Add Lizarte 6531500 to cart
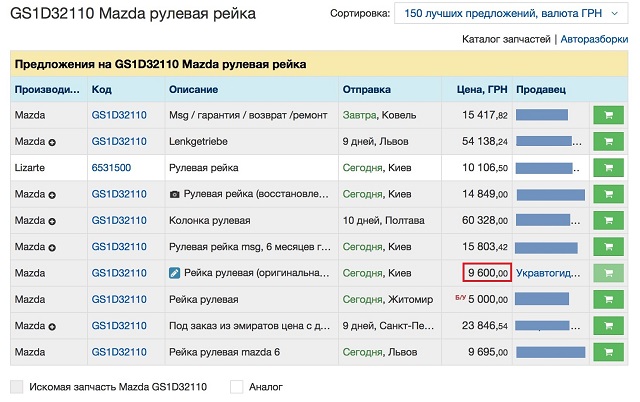640x402 pixels. (607, 168)
